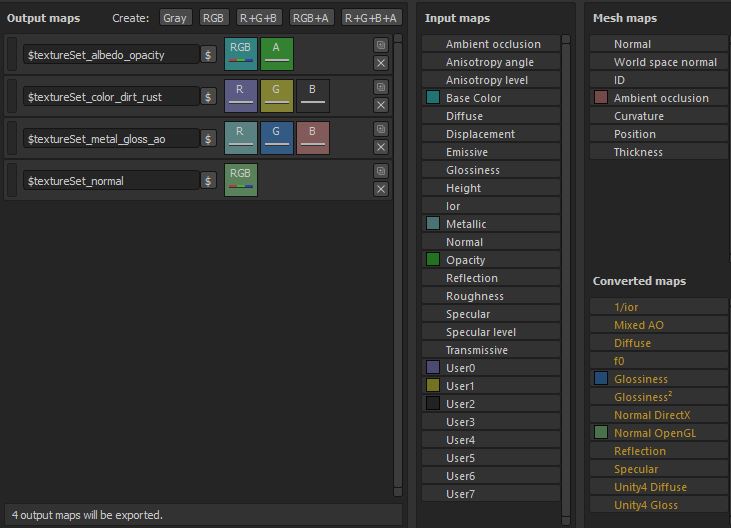Open the $ naming menu for albedo_opacity
The width and height of the screenshot is (731, 528).
[x=208, y=55]
